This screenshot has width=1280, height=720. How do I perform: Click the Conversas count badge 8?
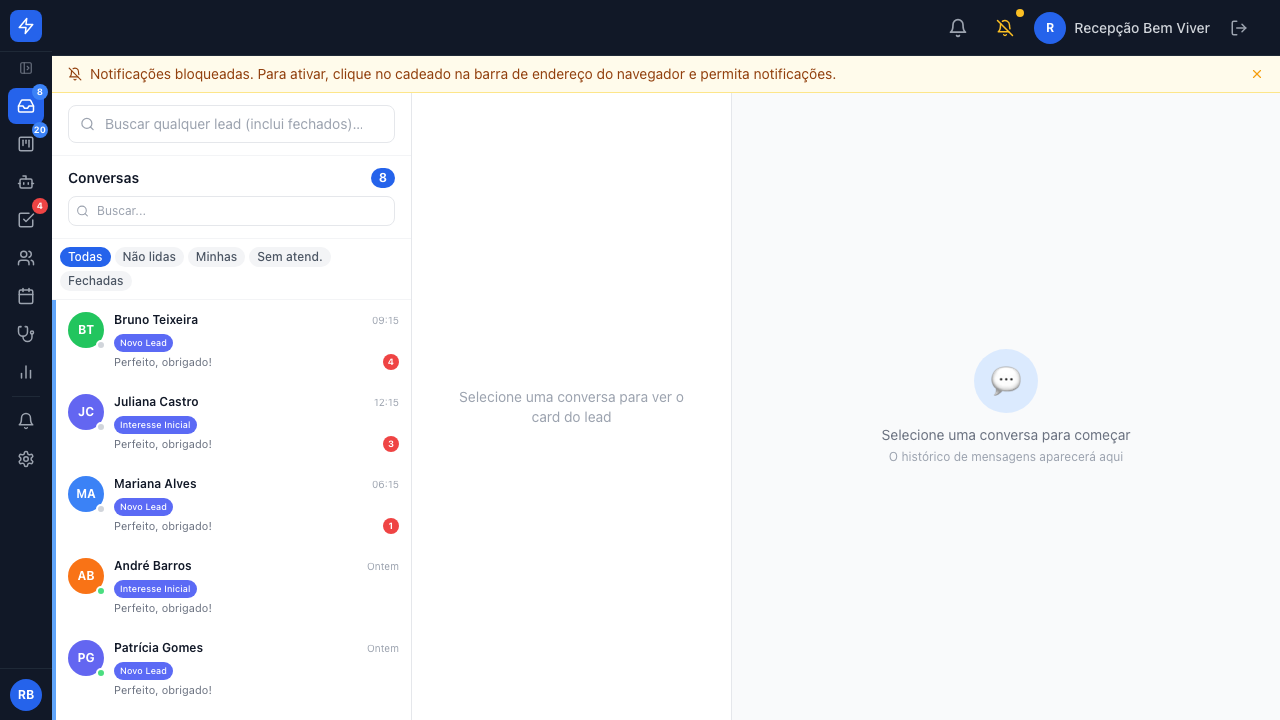(383, 178)
